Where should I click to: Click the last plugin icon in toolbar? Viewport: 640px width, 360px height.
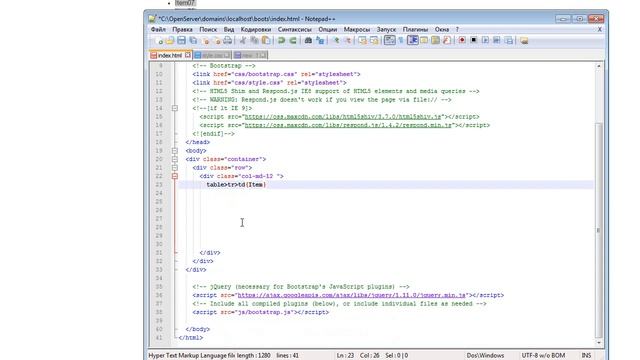[x=524, y=40]
